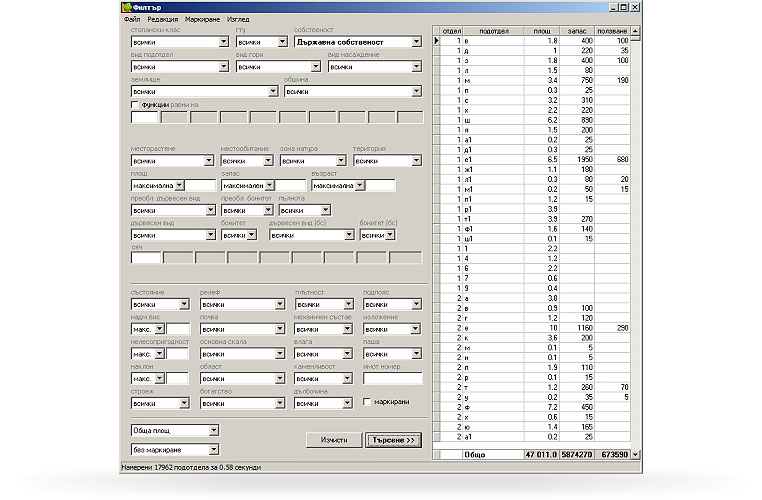
Task: Toggle the 'маркирани' checkbox
Action: tap(367, 403)
